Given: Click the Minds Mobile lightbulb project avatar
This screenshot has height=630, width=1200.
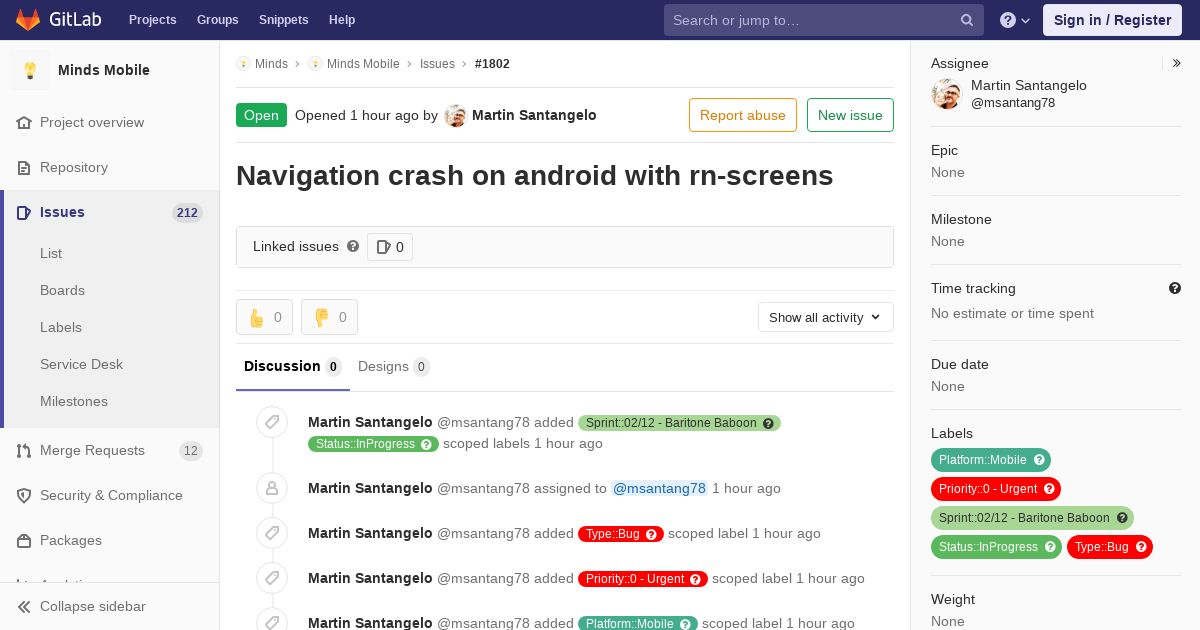Looking at the screenshot, I should 30,70.
